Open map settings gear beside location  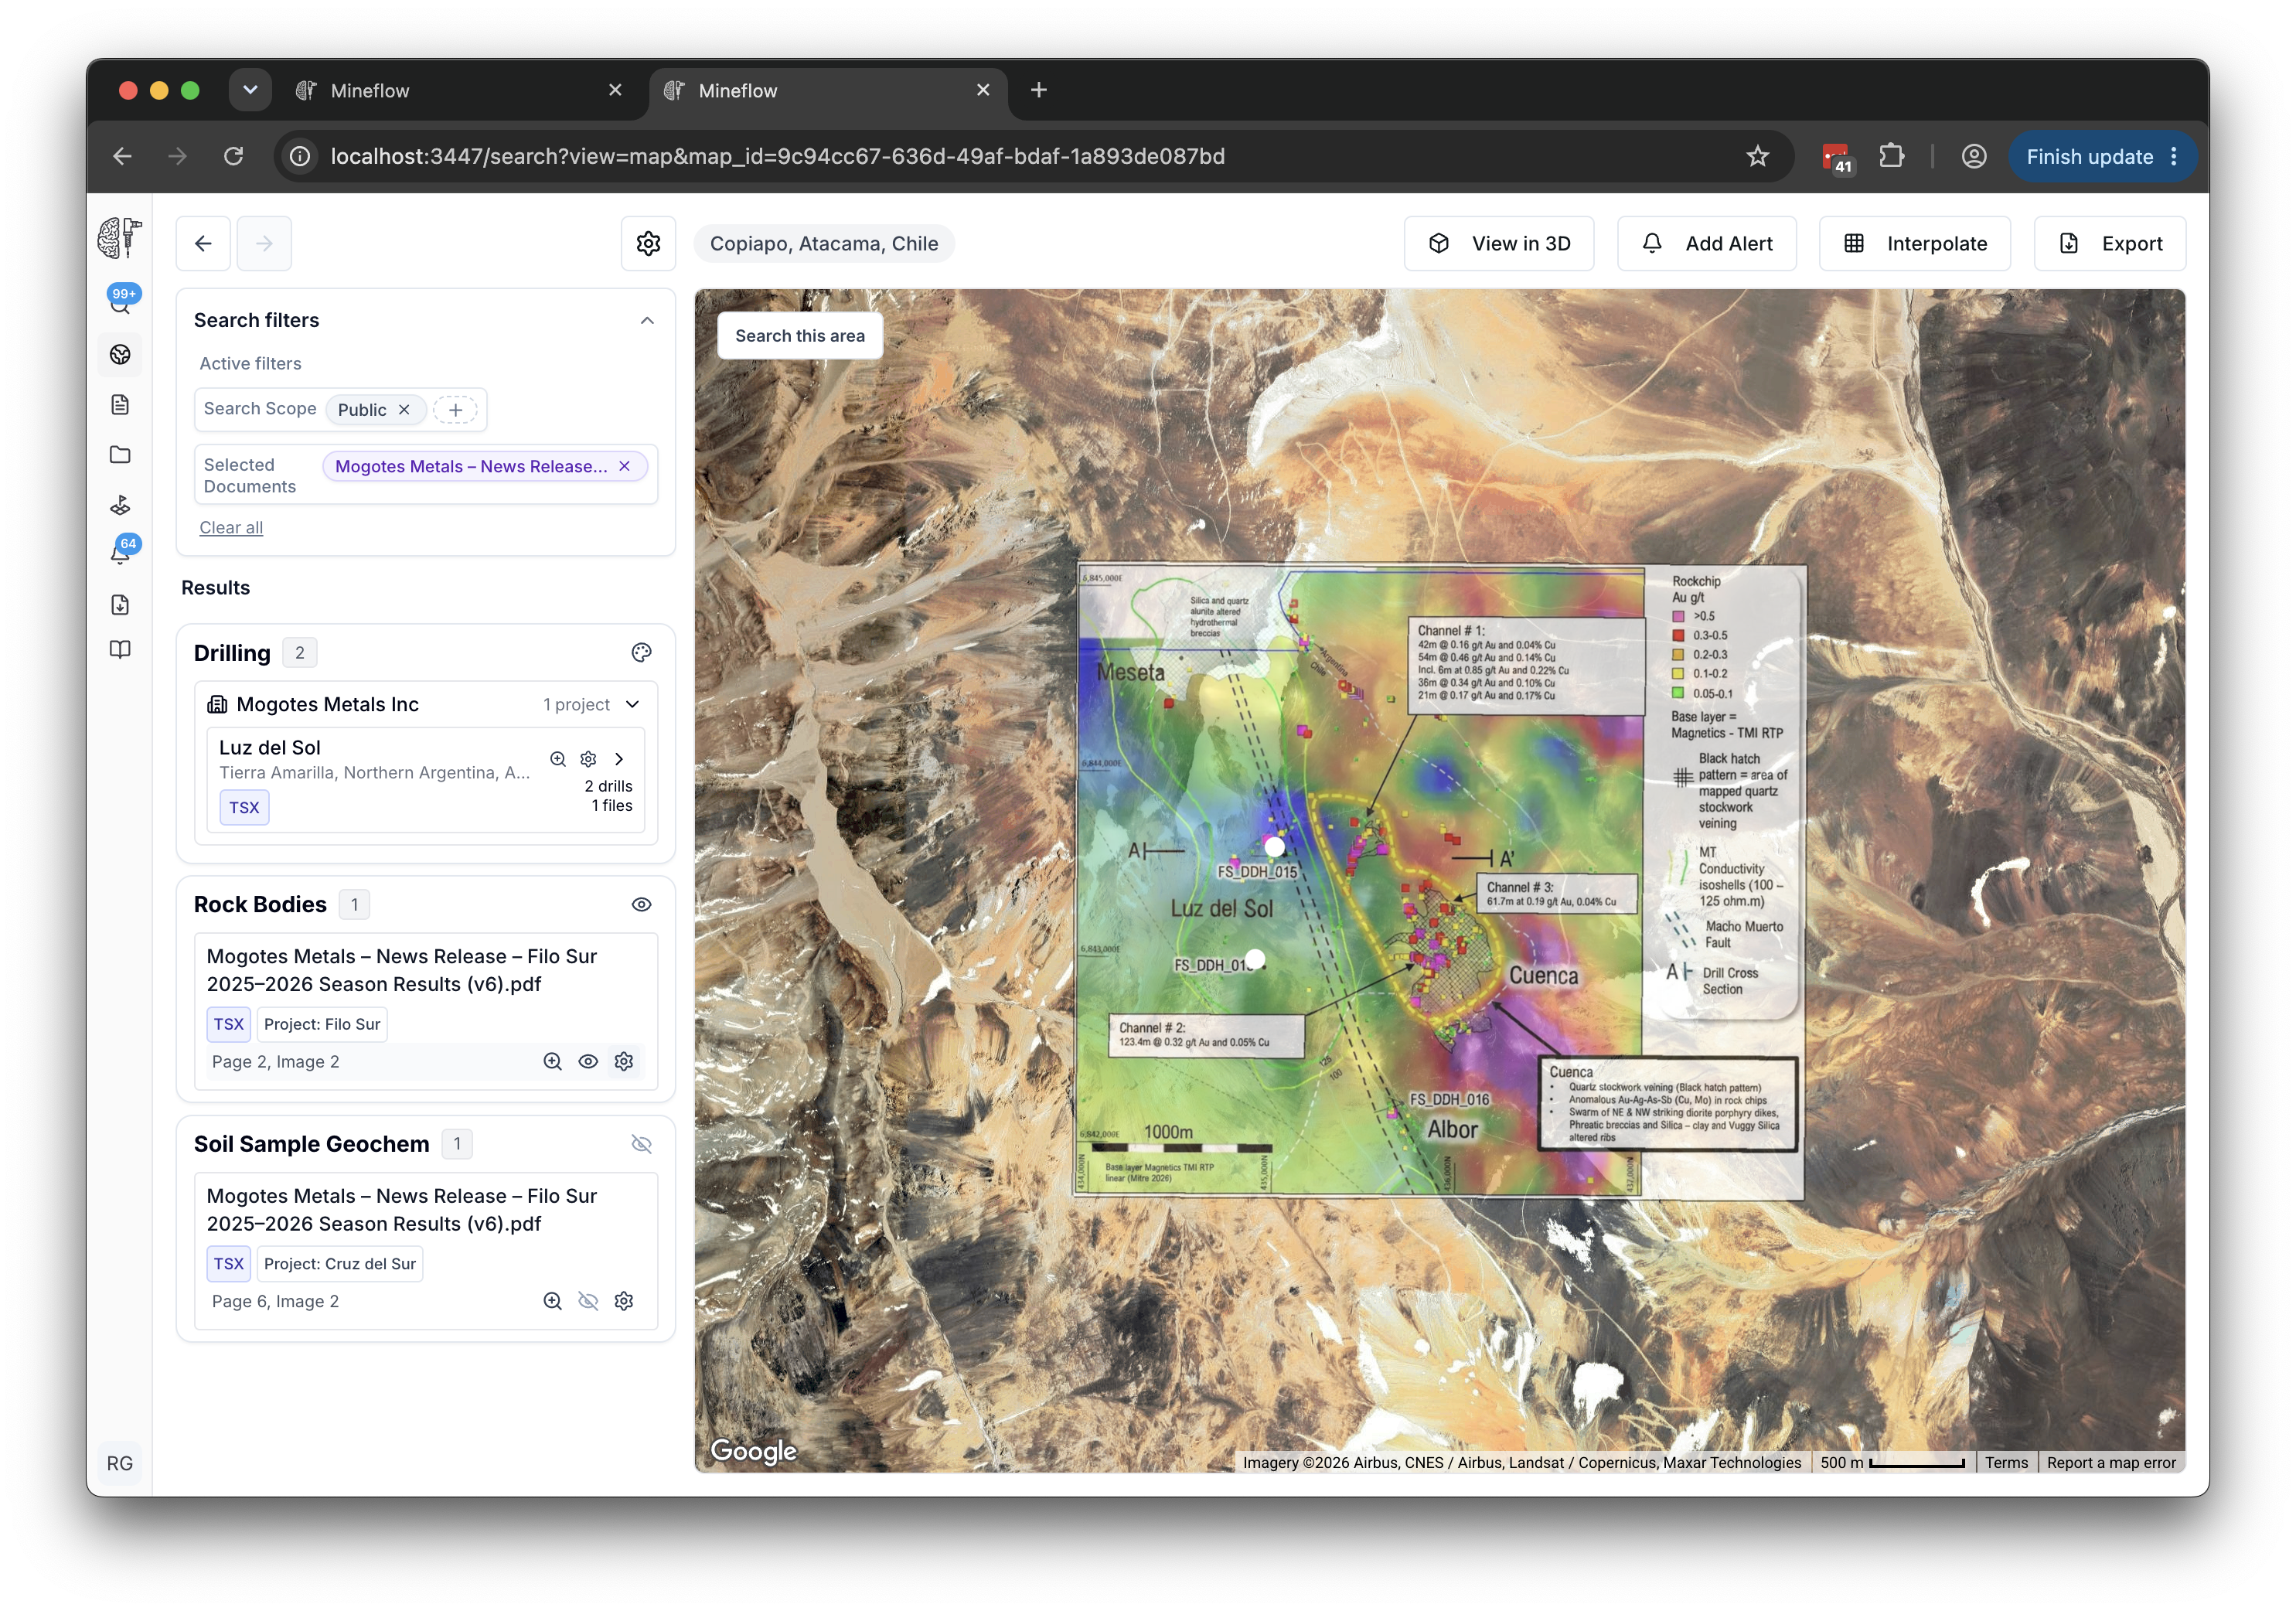coord(648,244)
